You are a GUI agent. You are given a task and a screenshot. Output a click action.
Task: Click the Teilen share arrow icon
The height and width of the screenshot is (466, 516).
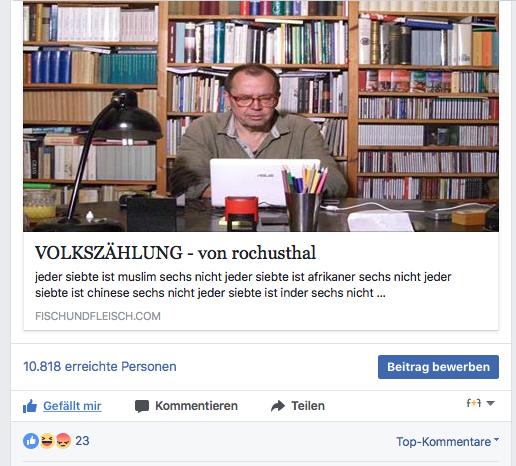(278, 406)
